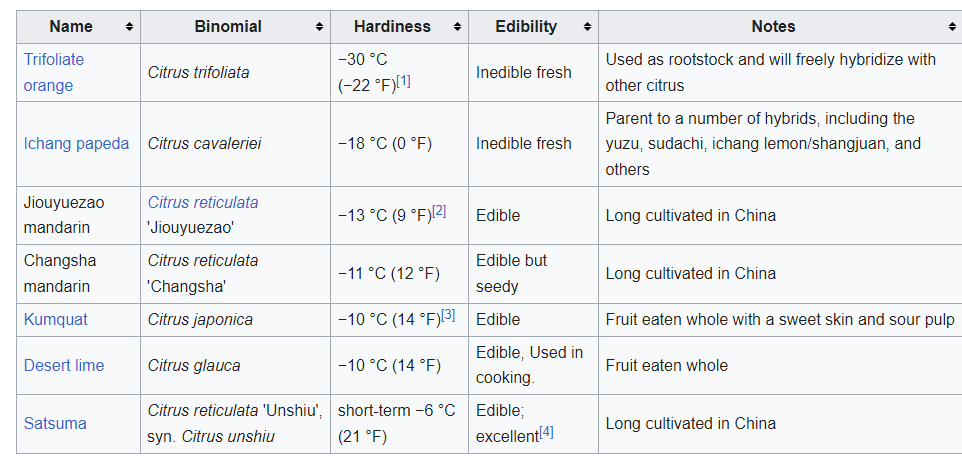The height and width of the screenshot is (460, 962).
Task: Follow the Ichang papeda link
Action: point(76,143)
